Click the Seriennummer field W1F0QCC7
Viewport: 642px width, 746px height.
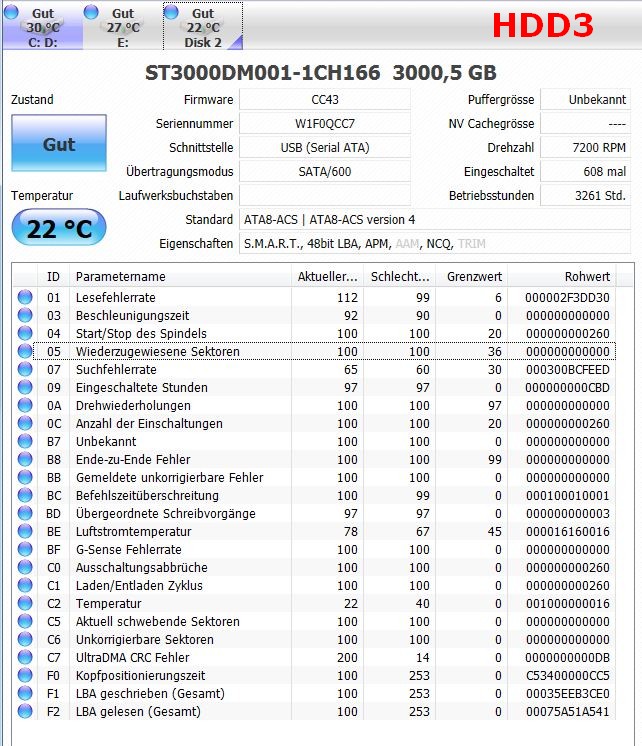click(325, 124)
